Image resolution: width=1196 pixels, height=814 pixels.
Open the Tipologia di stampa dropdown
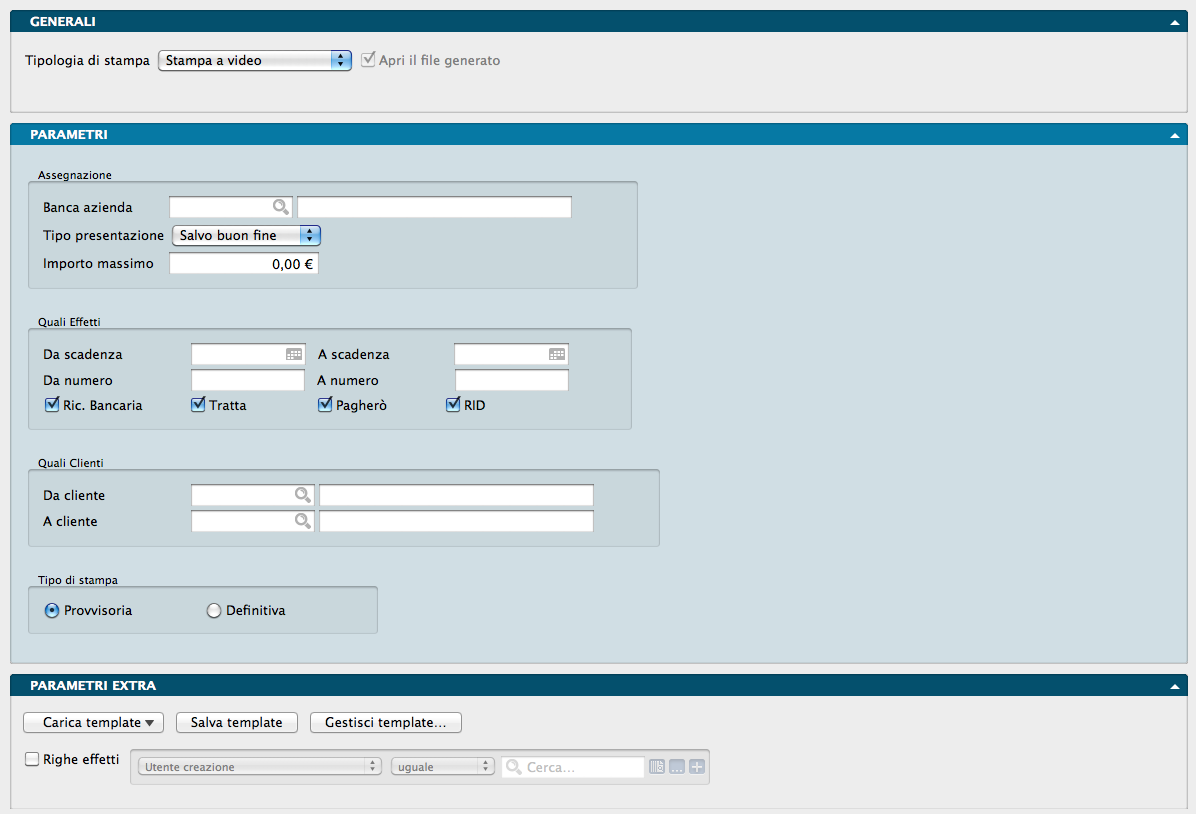(255, 61)
